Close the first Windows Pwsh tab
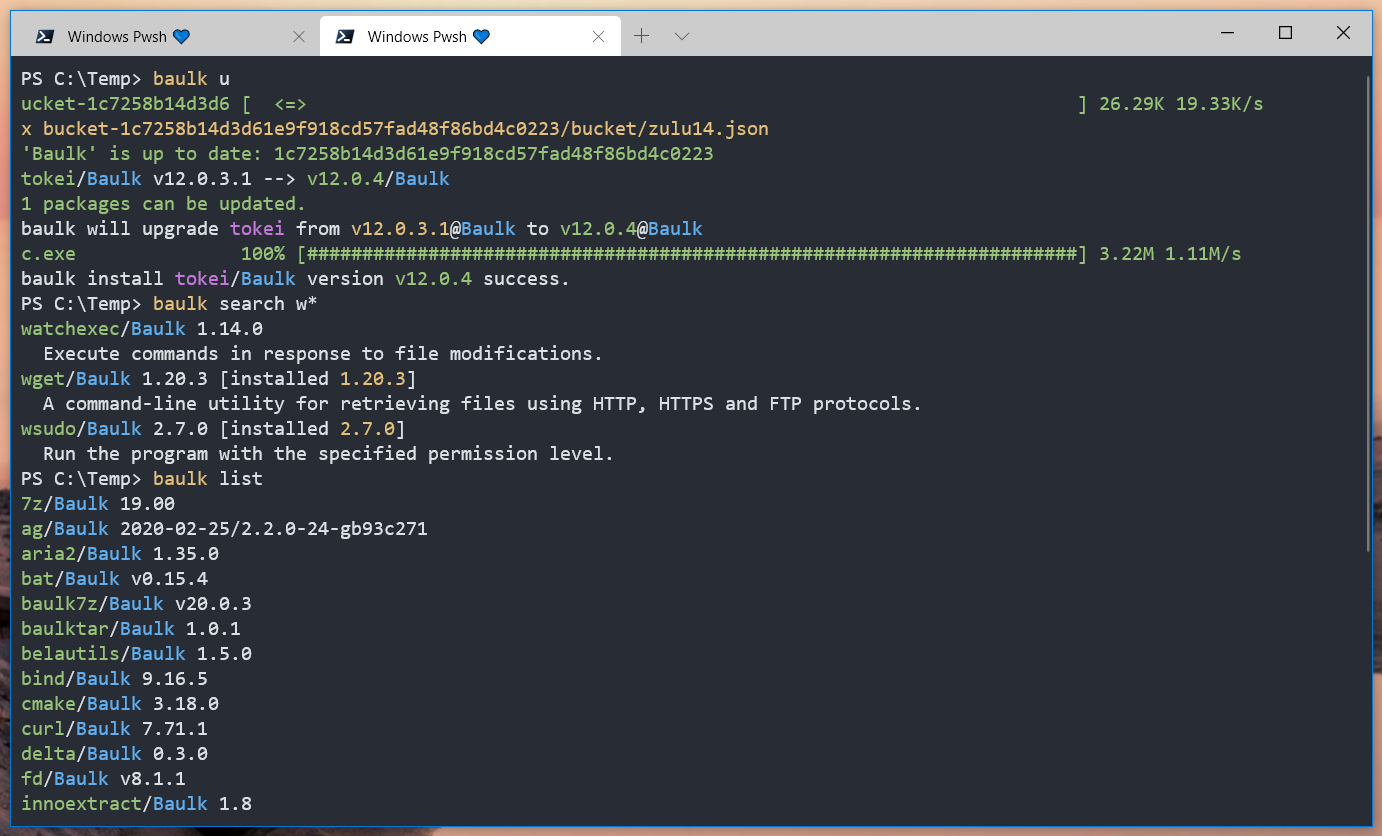 [x=298, y=37]
